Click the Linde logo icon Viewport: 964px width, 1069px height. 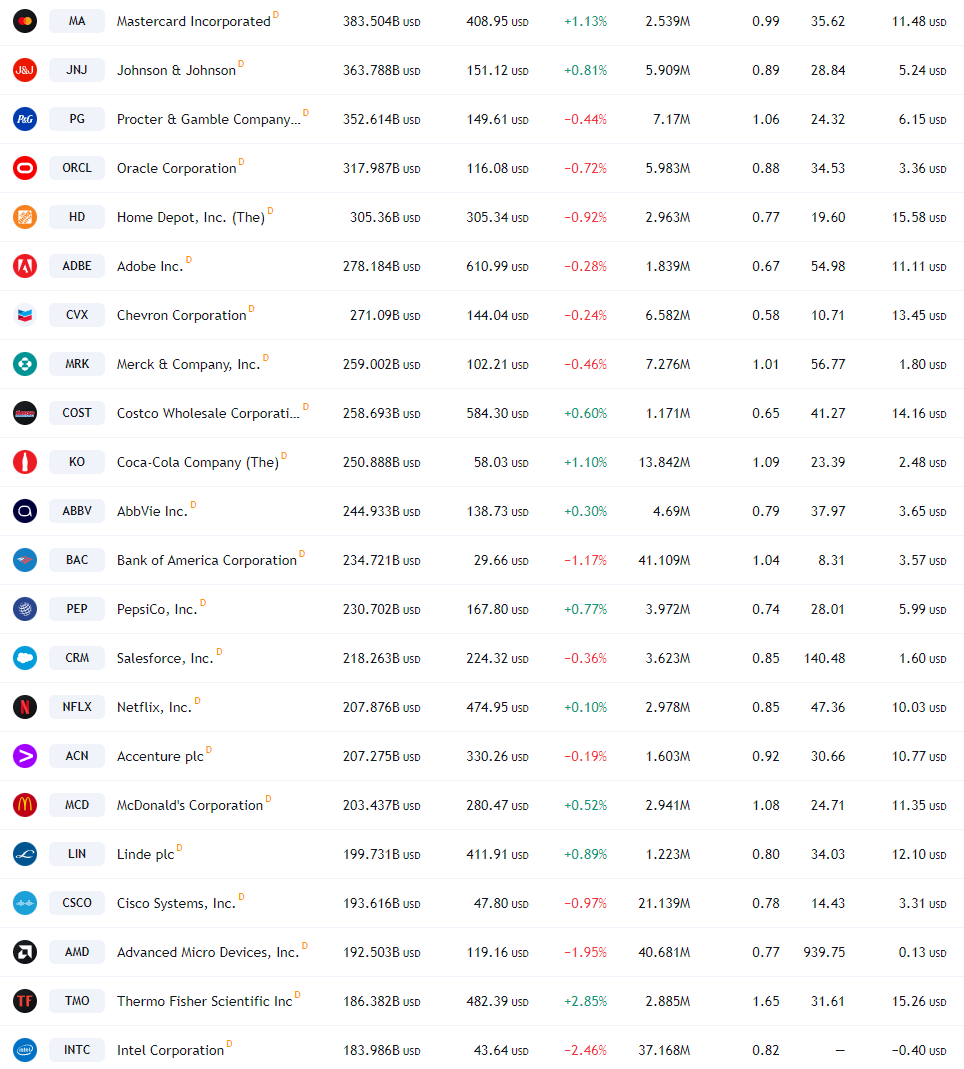25,854
